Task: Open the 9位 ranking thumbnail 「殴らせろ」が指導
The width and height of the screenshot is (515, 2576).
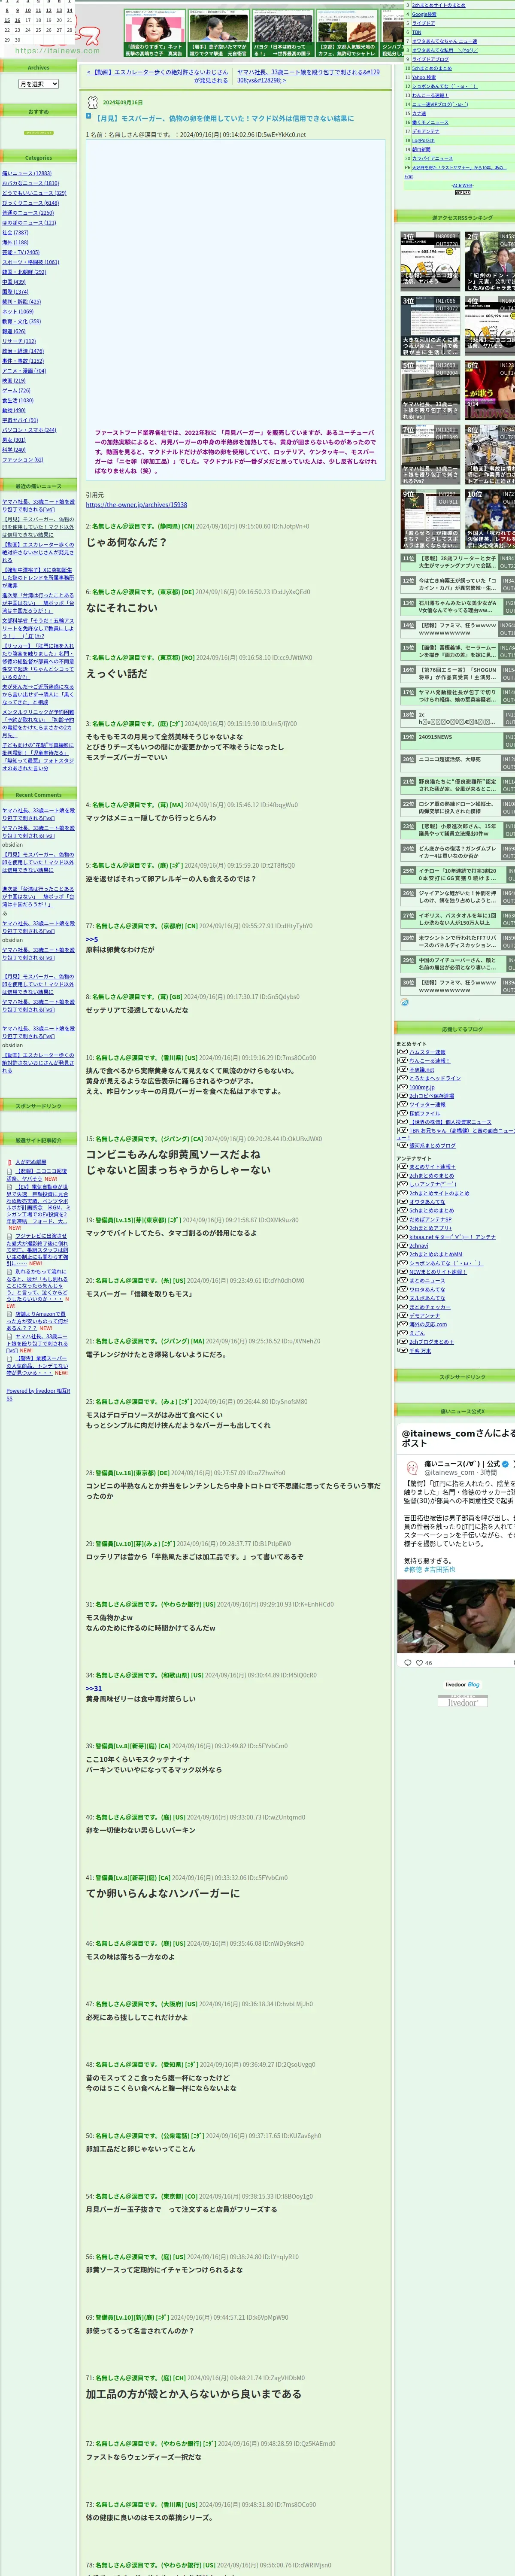Action: (x=430, y=519)
